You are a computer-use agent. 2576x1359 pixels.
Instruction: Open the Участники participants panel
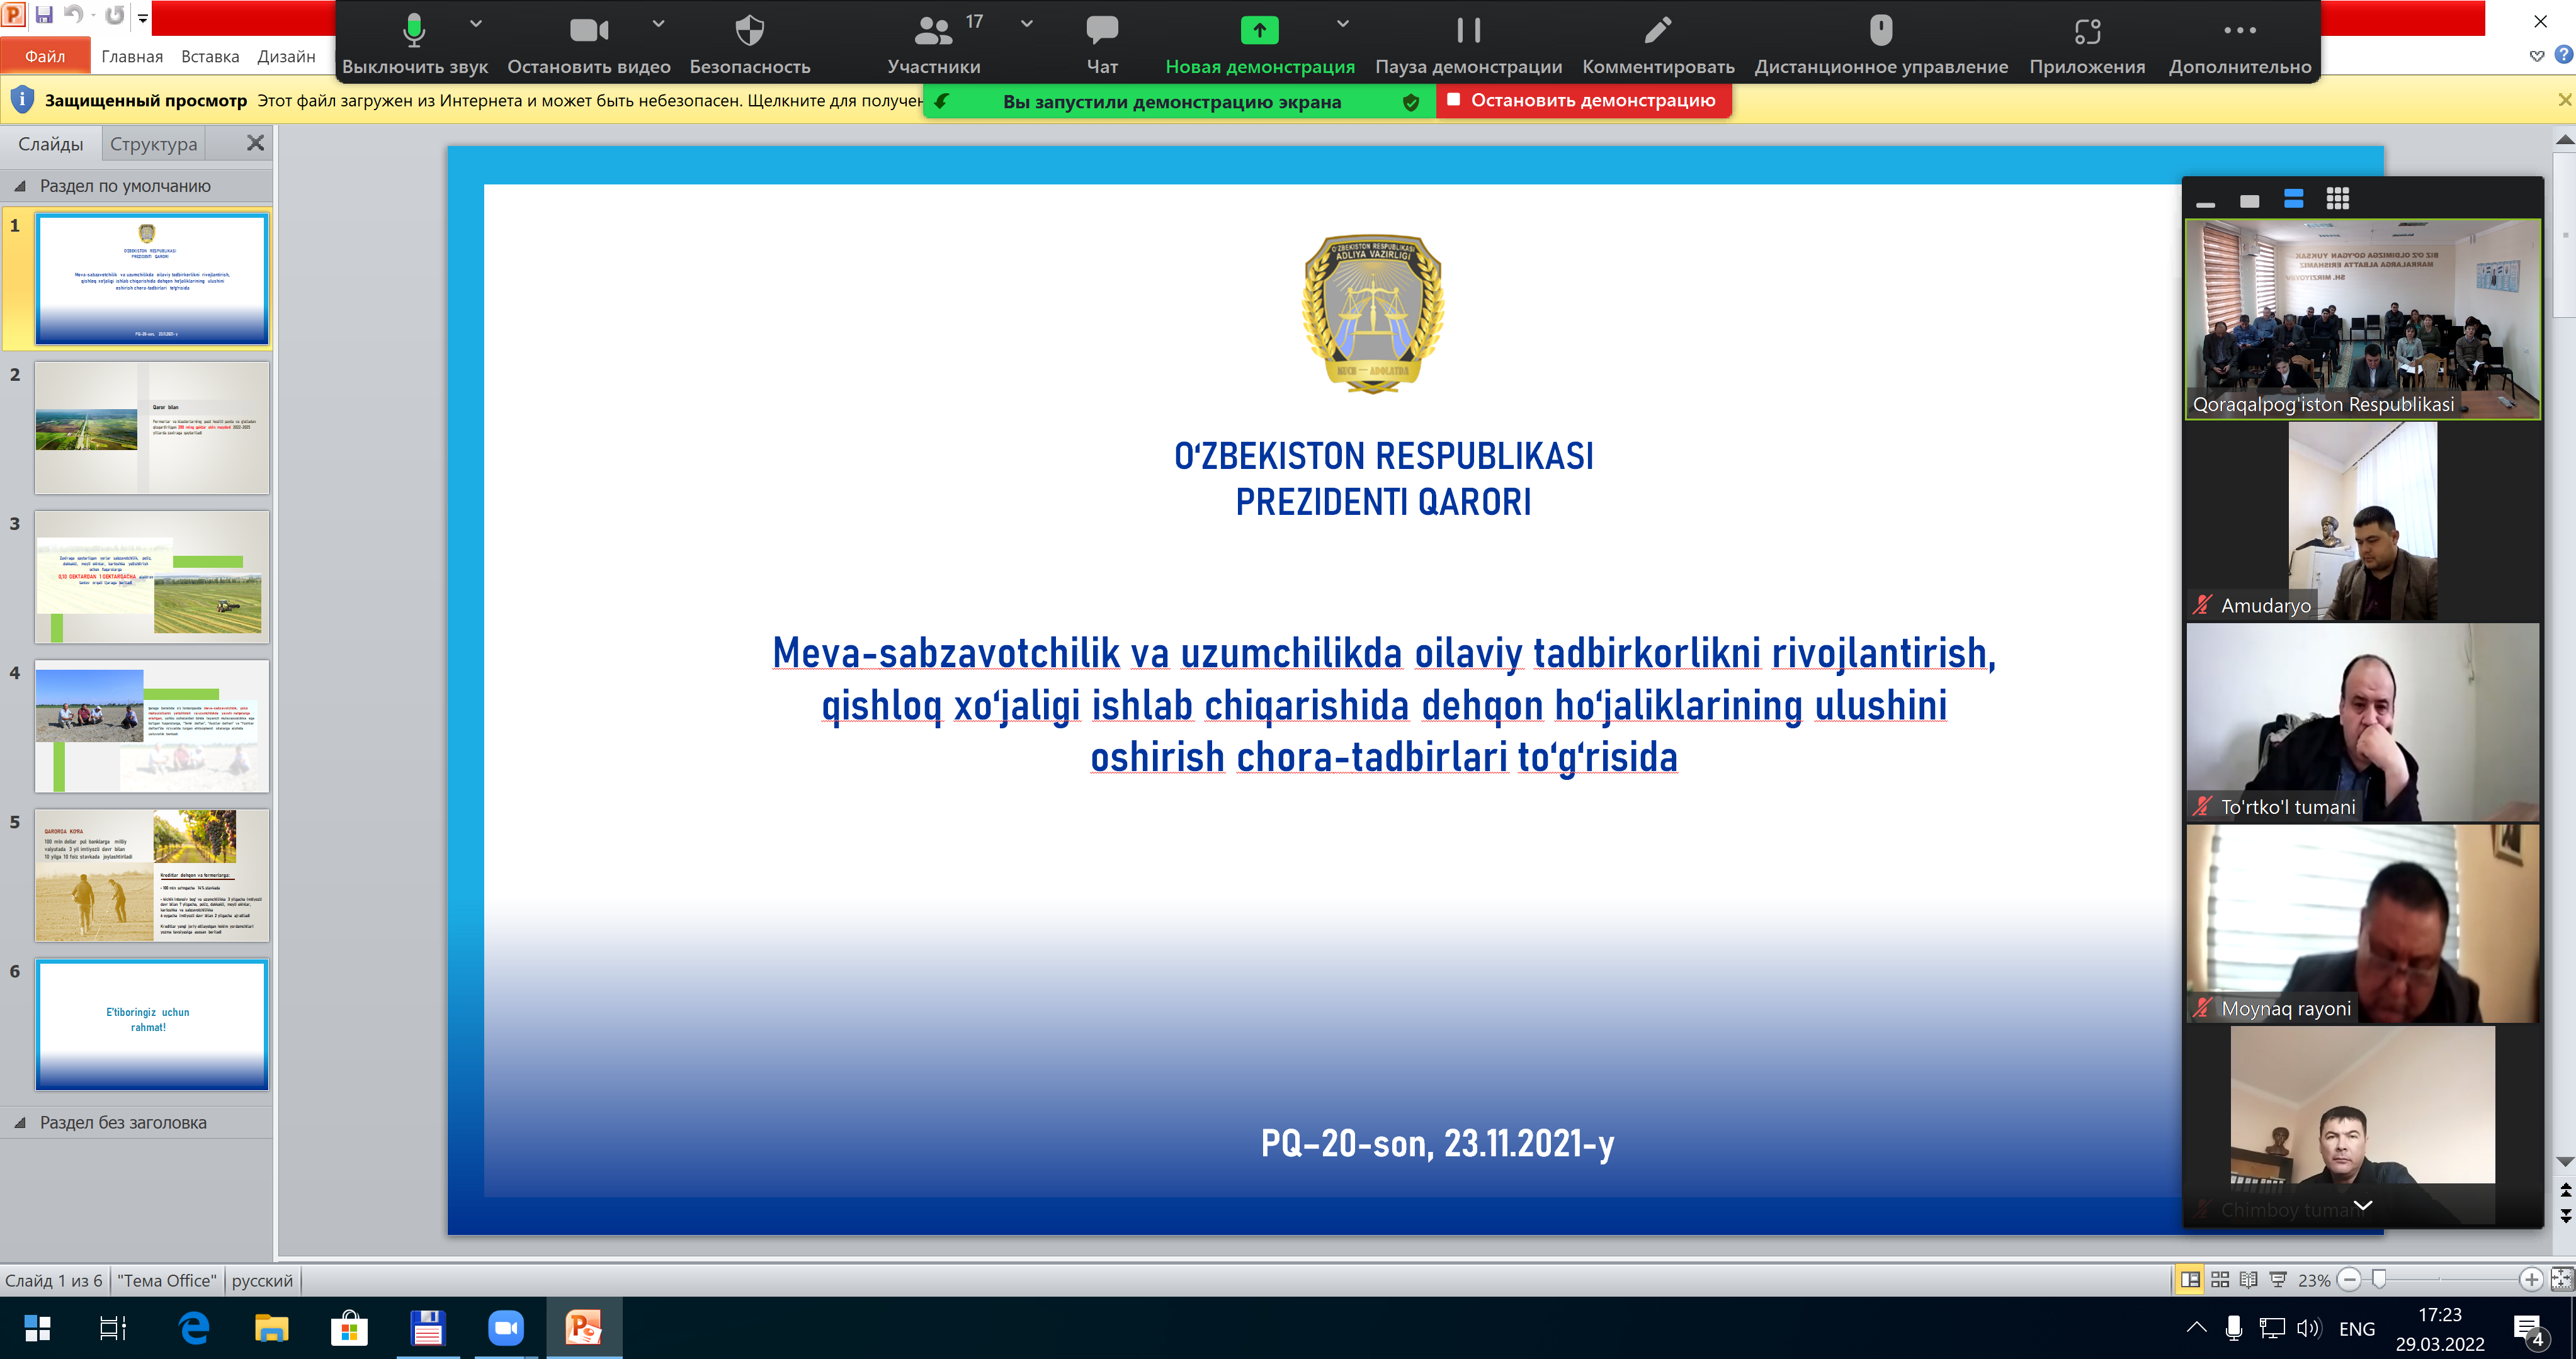[934, 44]
